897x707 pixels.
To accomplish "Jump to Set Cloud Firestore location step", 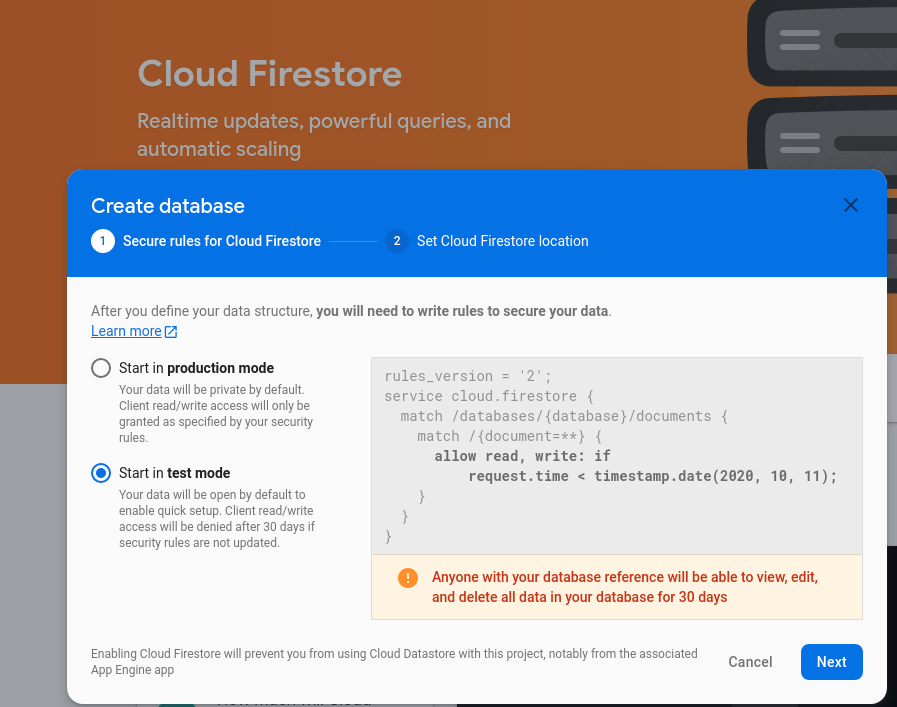I will 502,241.
